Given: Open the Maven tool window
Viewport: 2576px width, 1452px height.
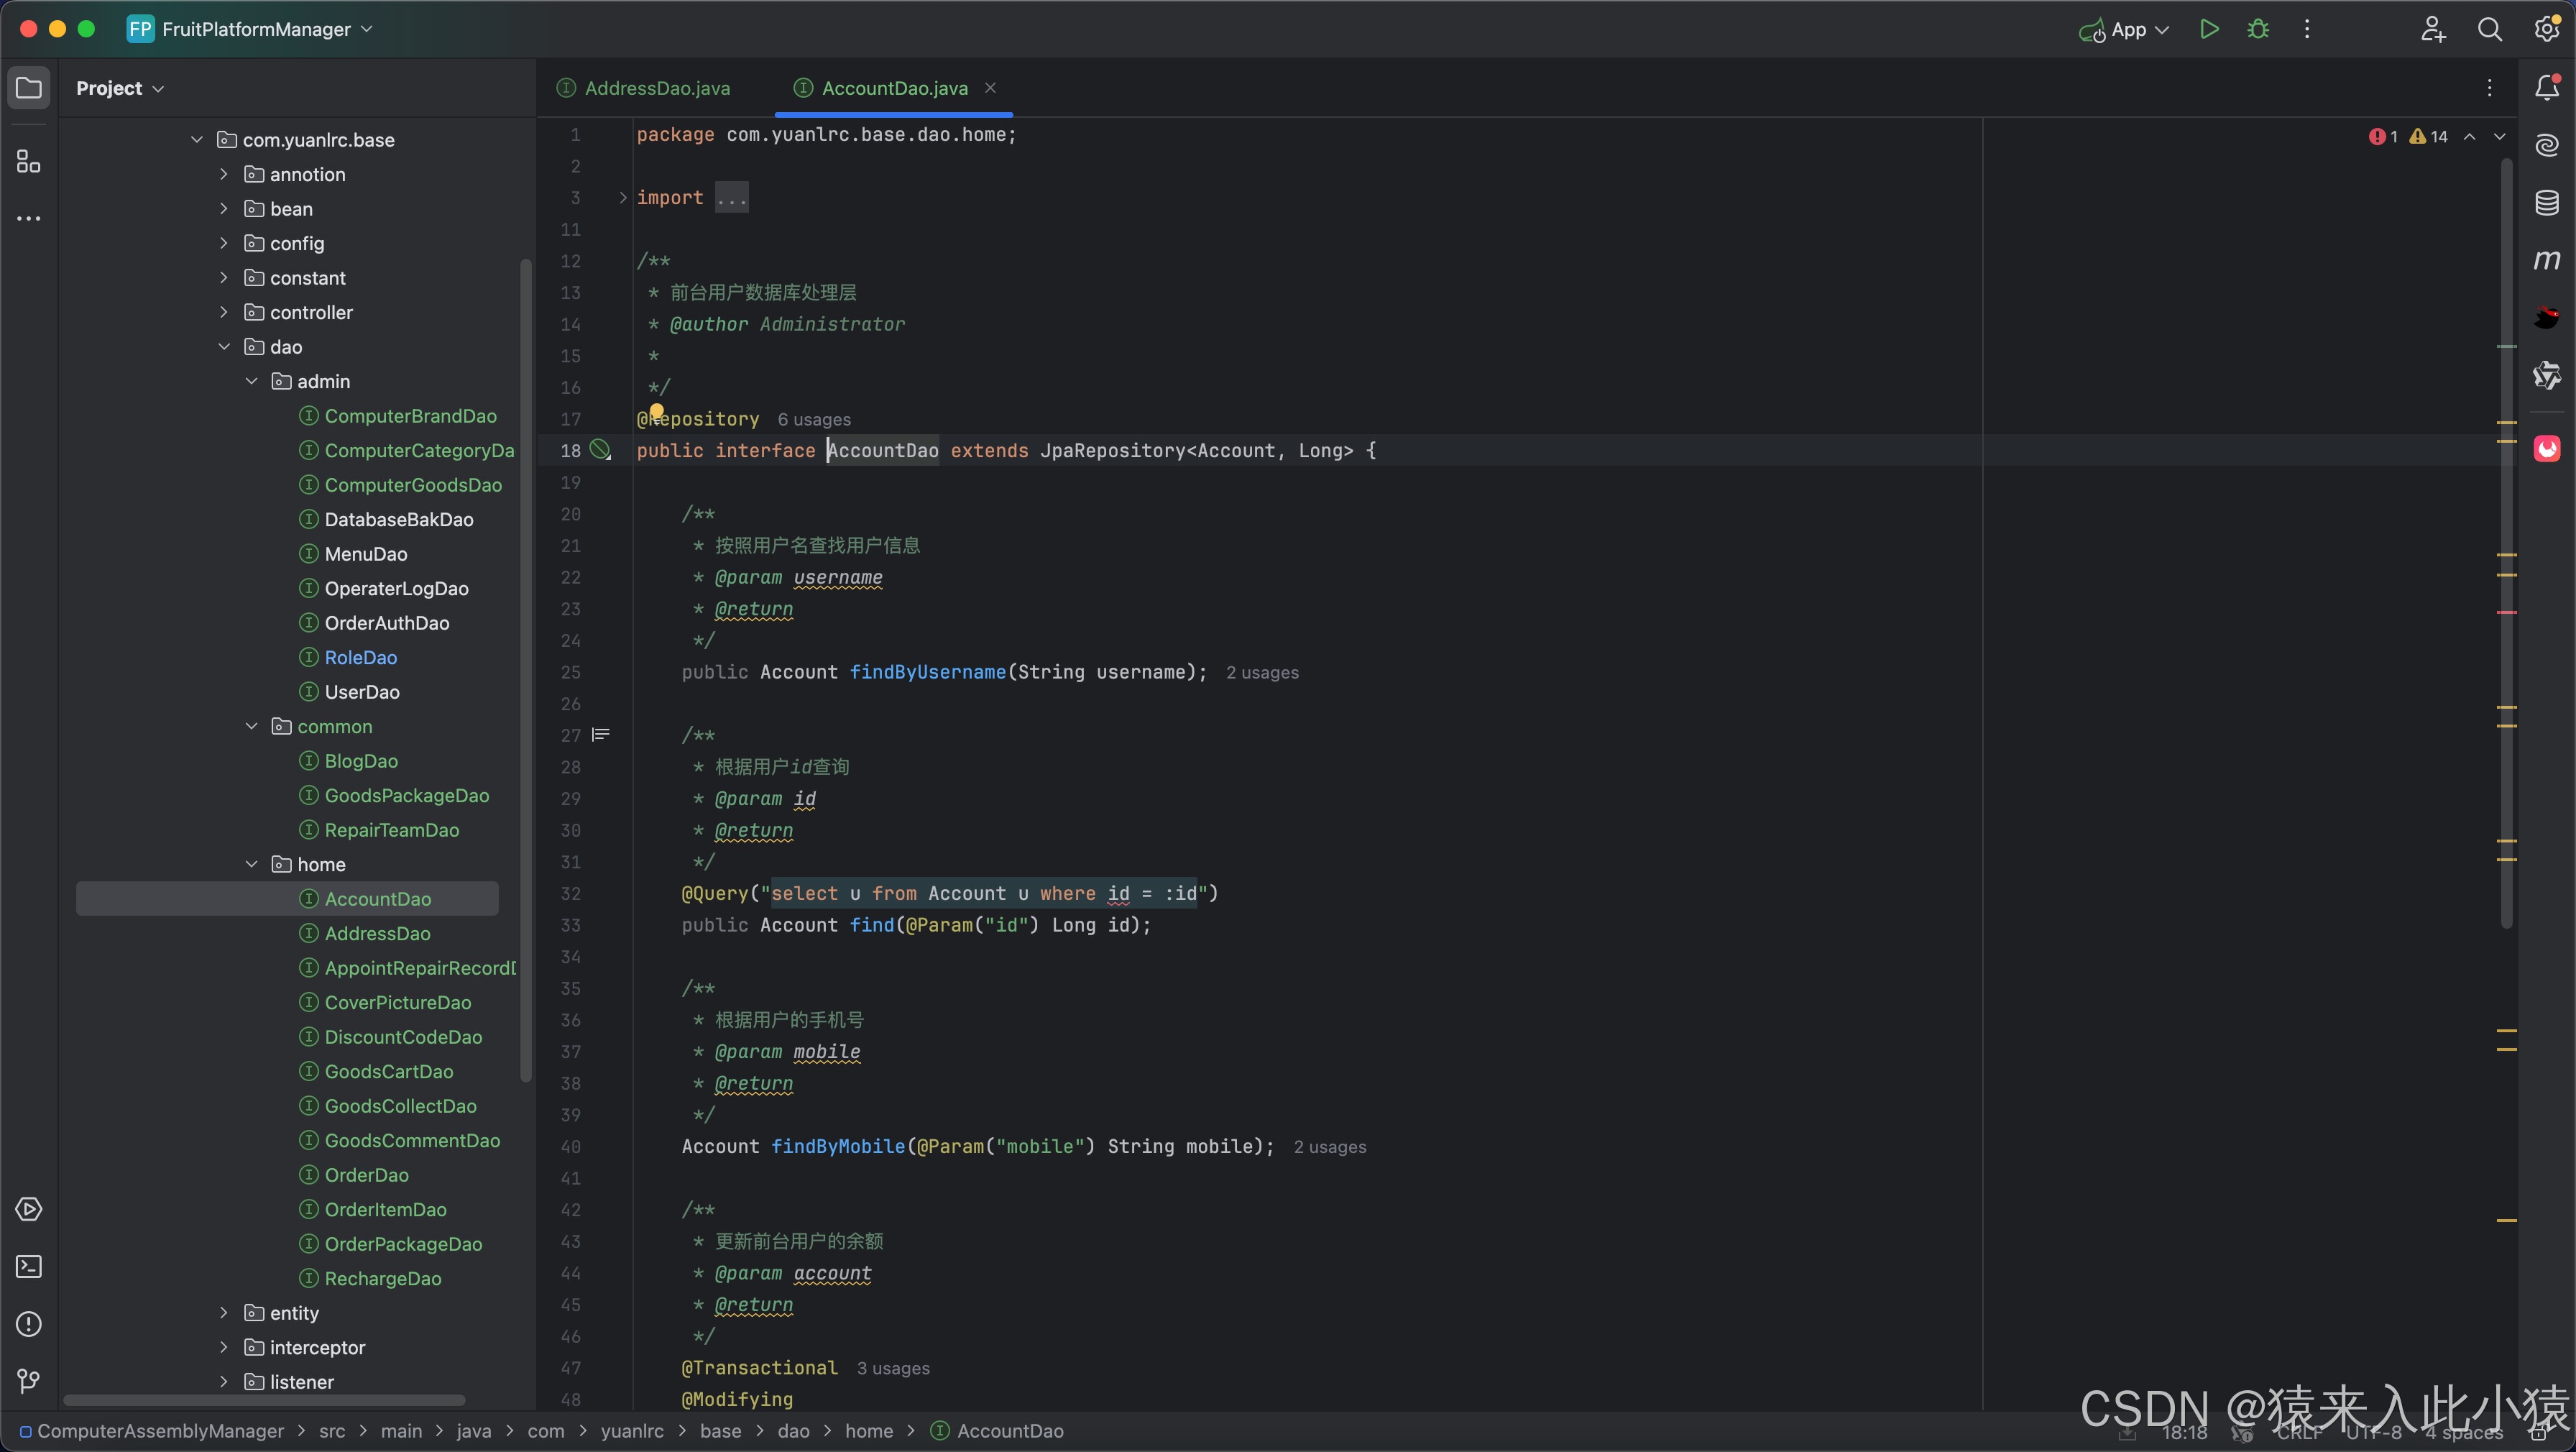Looking at the screenshot, I should tap(2547, 260).
